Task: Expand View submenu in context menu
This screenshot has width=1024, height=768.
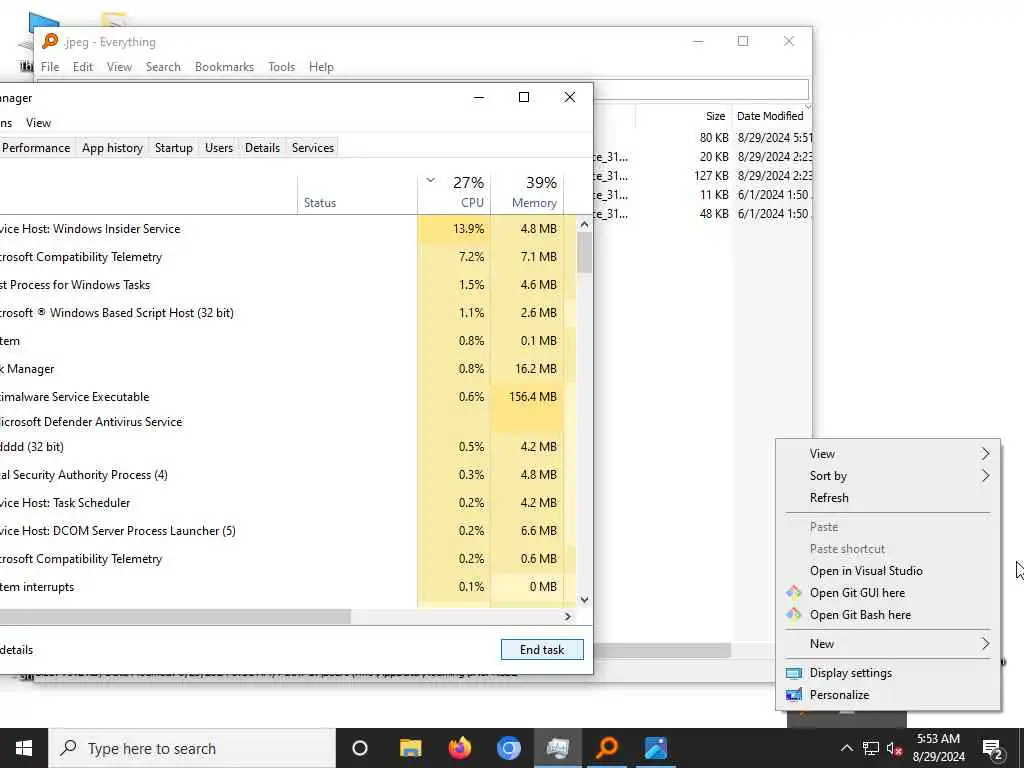Action: point(888,454)
